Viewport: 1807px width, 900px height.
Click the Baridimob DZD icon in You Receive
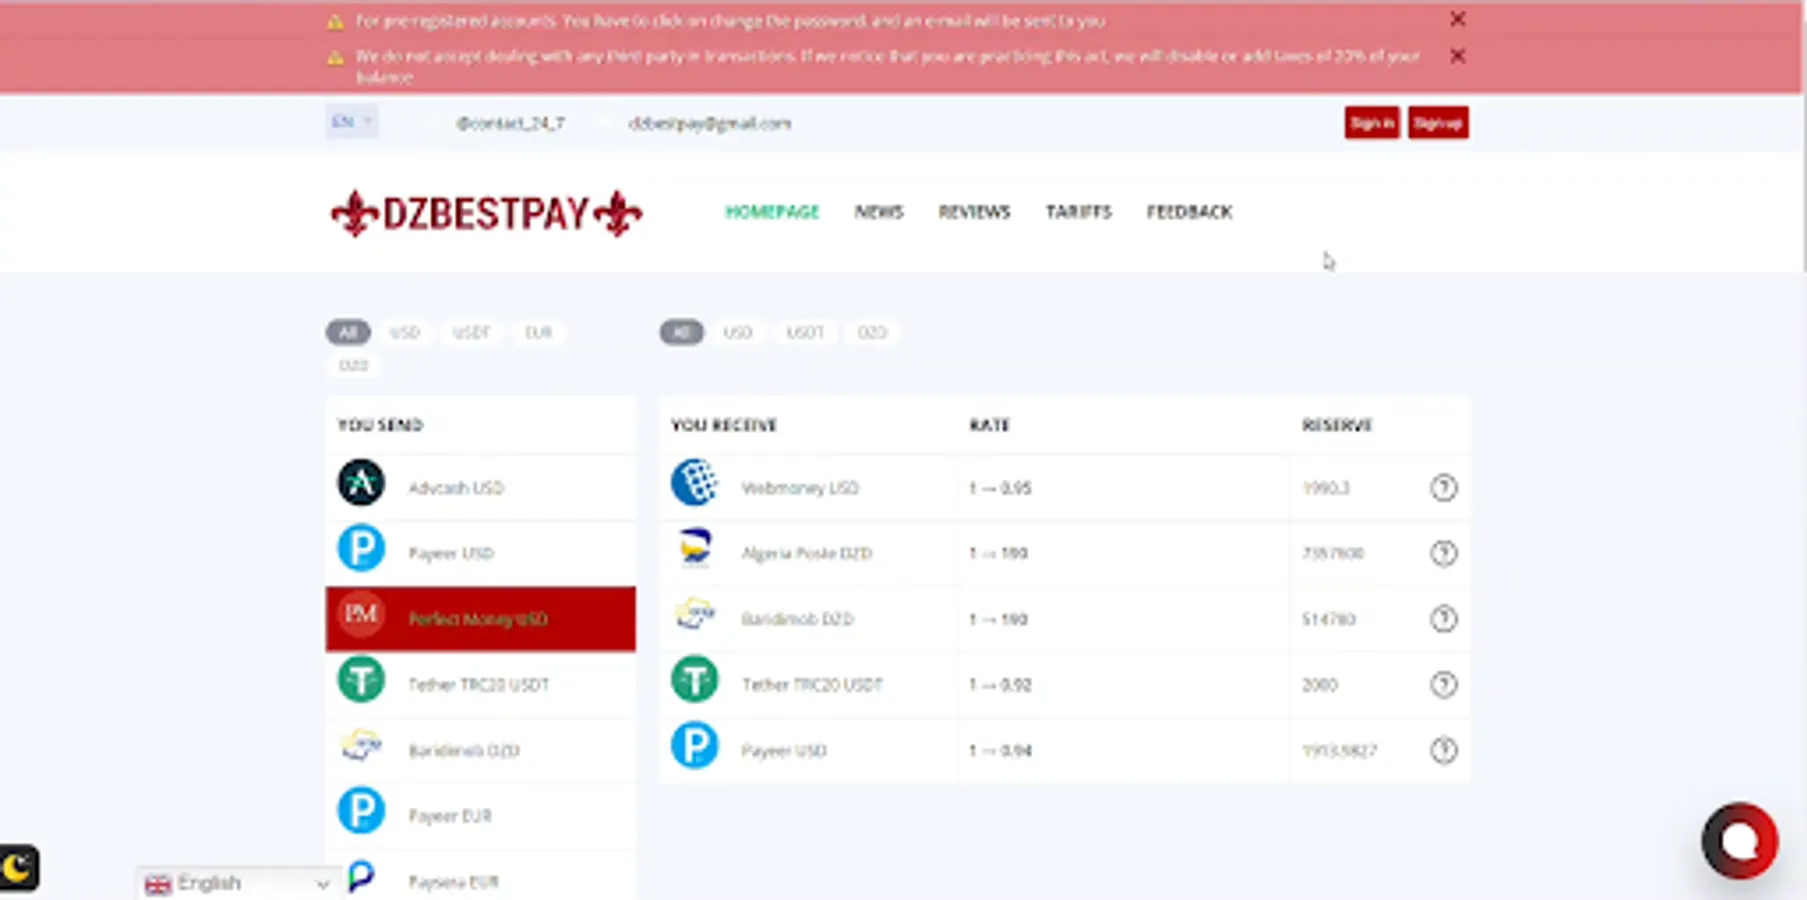pyautogui.click(x=694, y=614)
